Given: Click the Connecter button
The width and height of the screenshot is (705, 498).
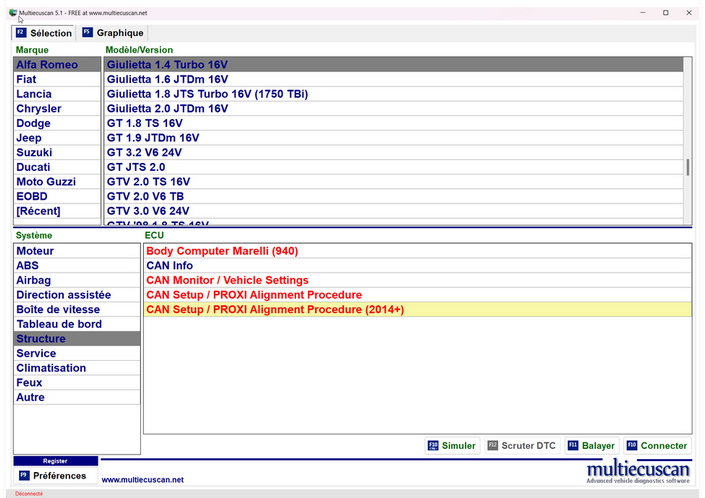Looking at the screenshot, I should (x=657, y=445).
